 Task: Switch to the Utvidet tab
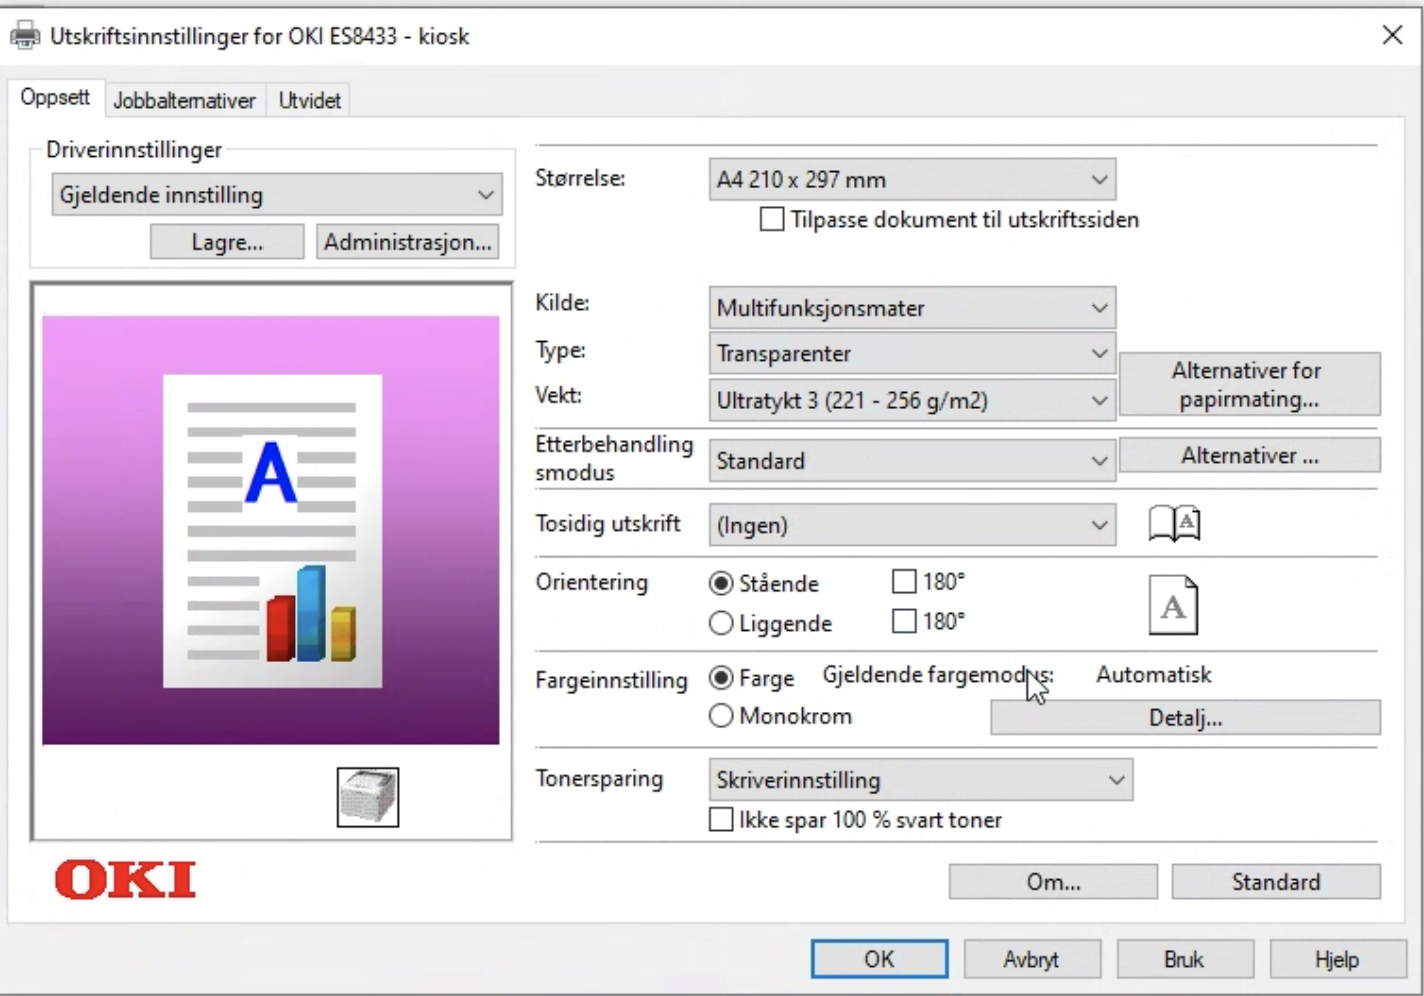[310, 100]
